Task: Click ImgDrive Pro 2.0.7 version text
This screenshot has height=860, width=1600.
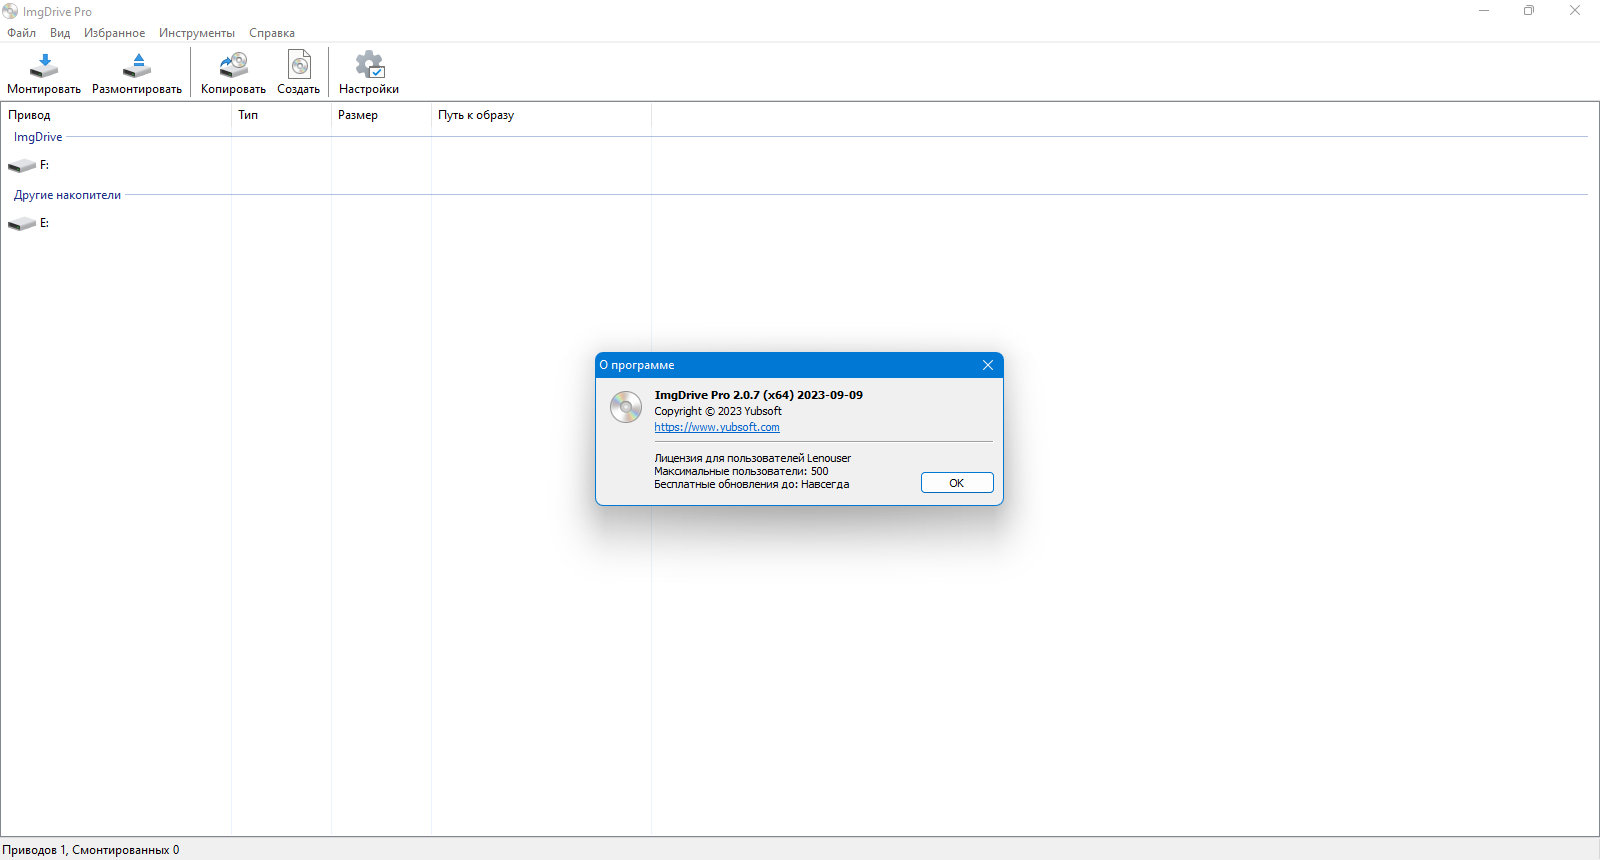Action: pyautogui.click(x=758, y=395)
